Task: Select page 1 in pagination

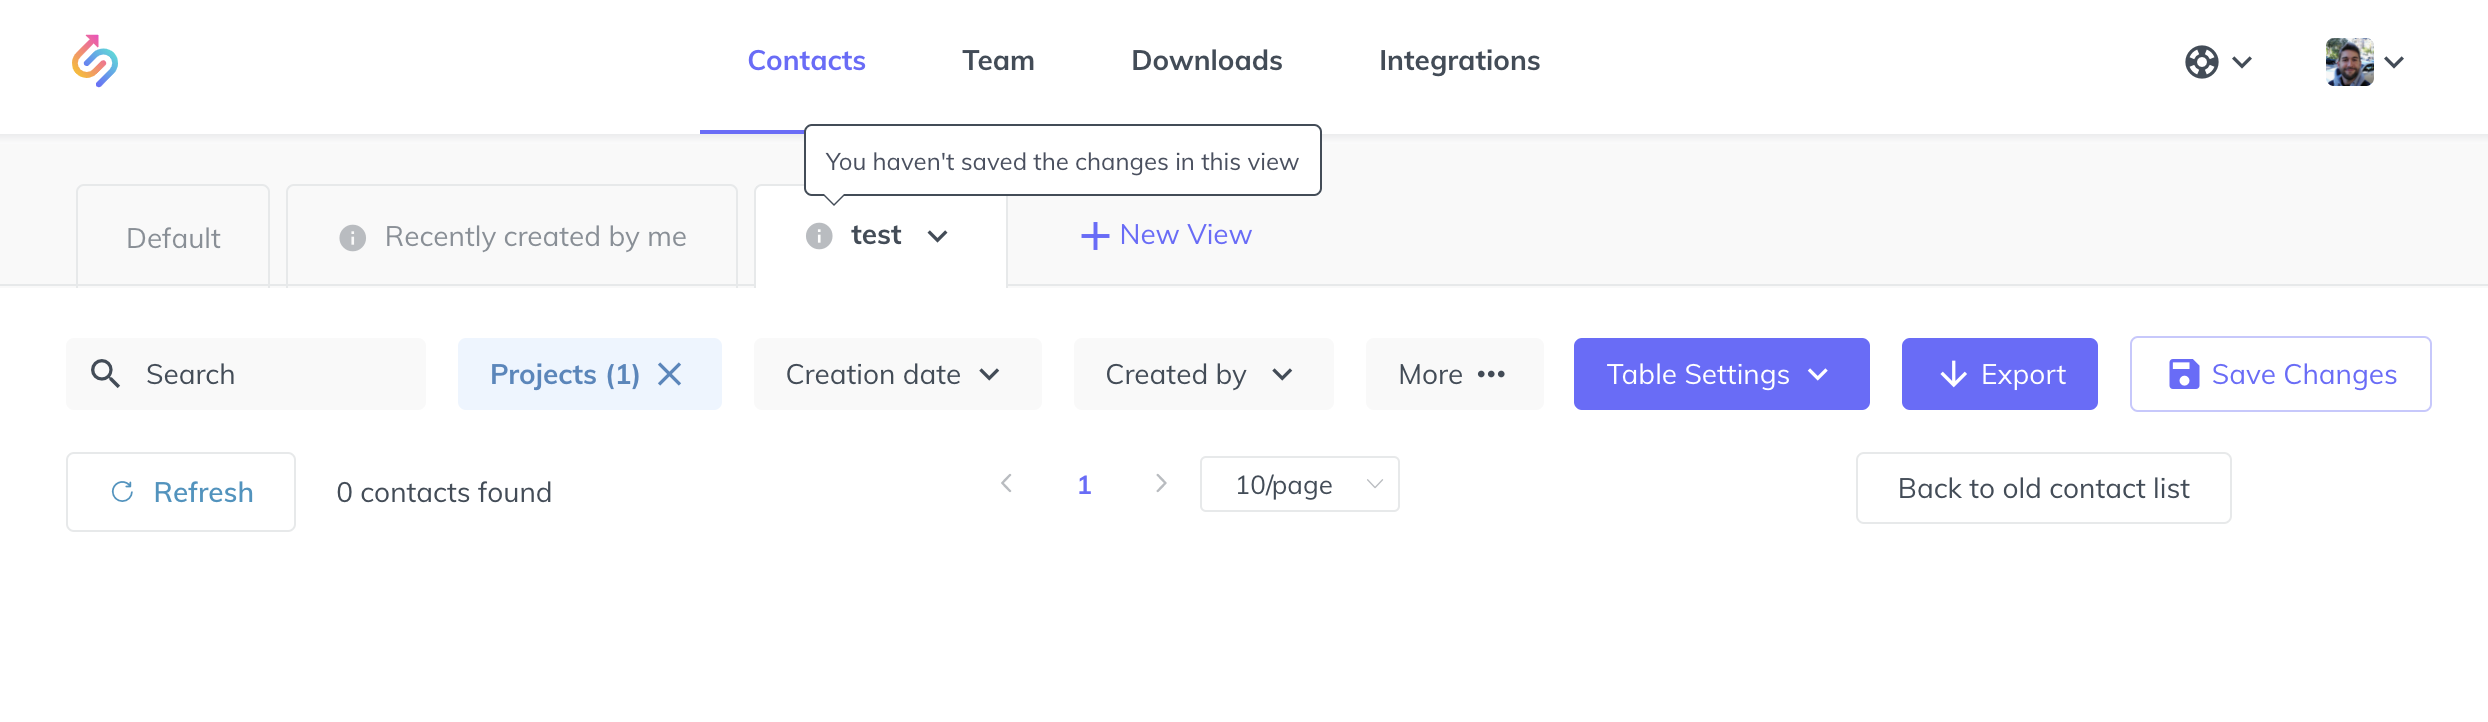Action: click(1084, 485)
